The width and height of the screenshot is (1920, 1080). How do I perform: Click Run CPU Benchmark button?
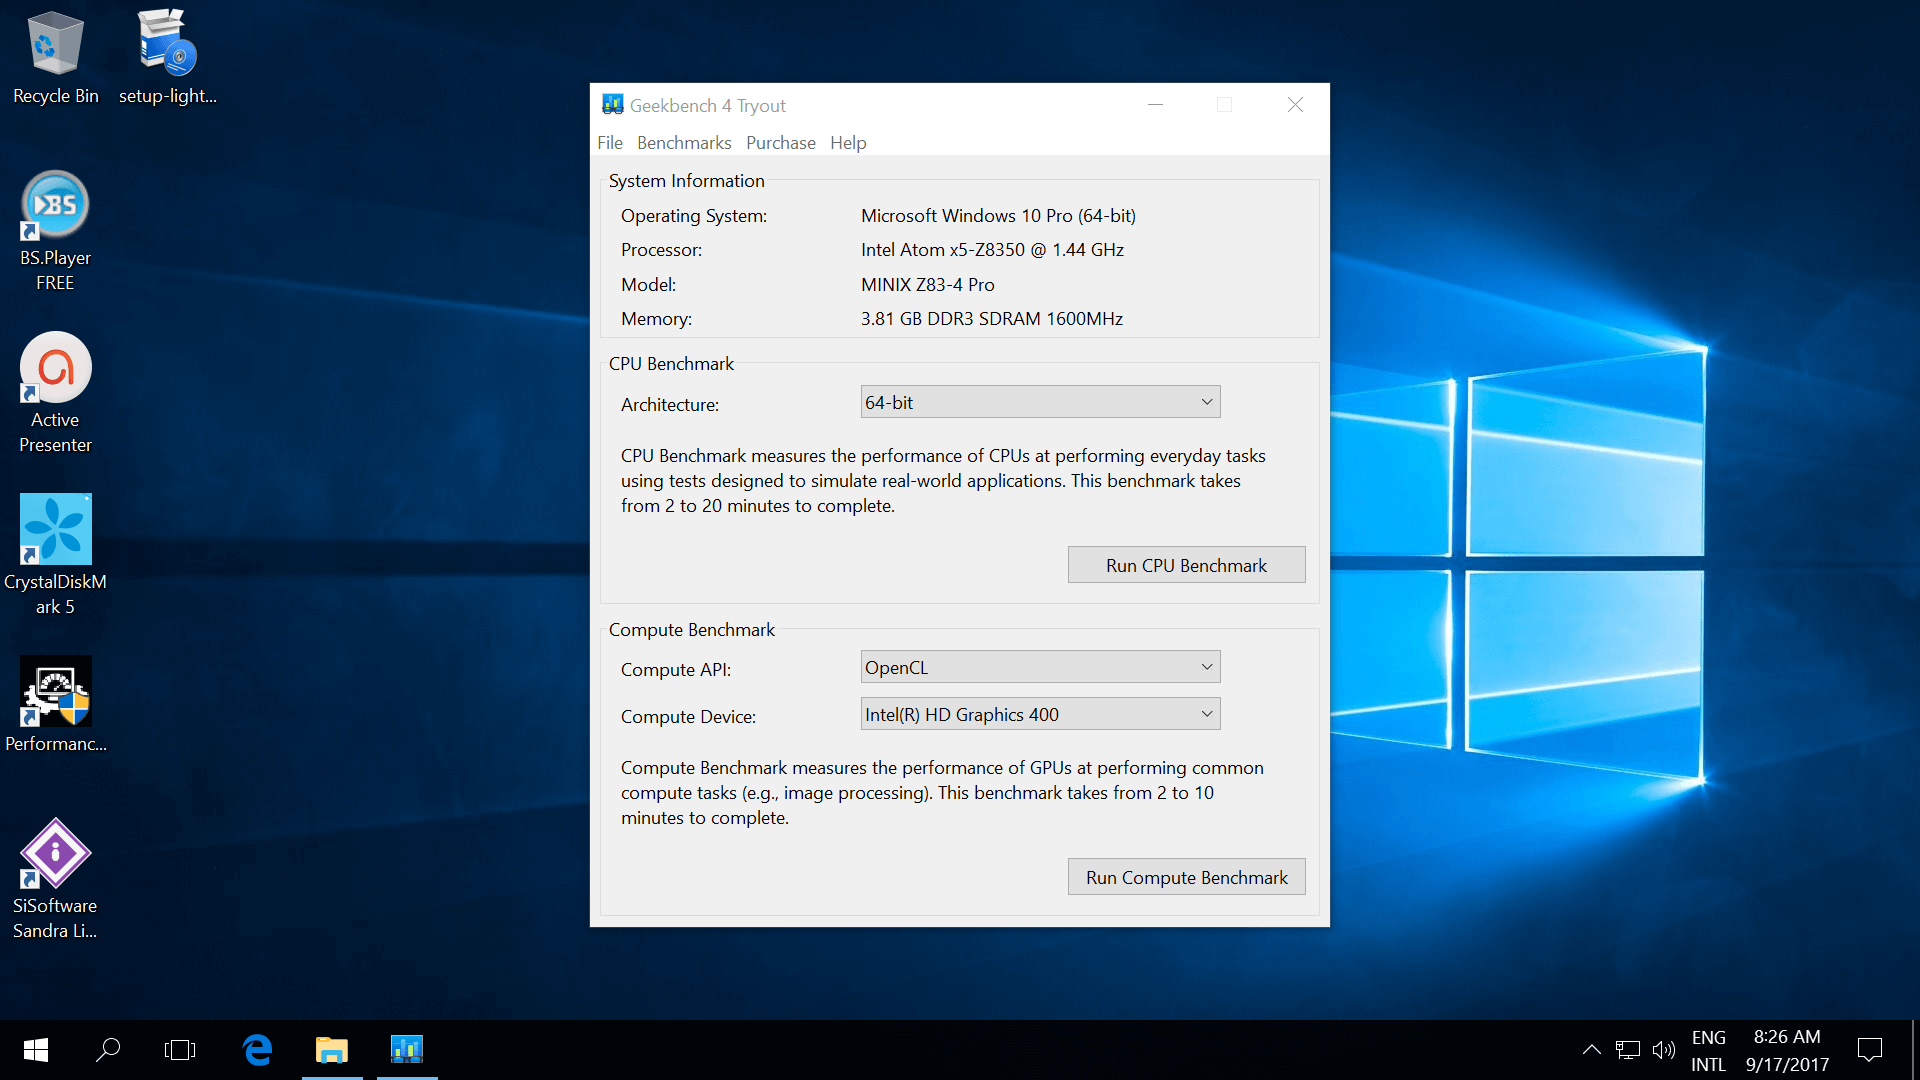[x=1186, y=565]
